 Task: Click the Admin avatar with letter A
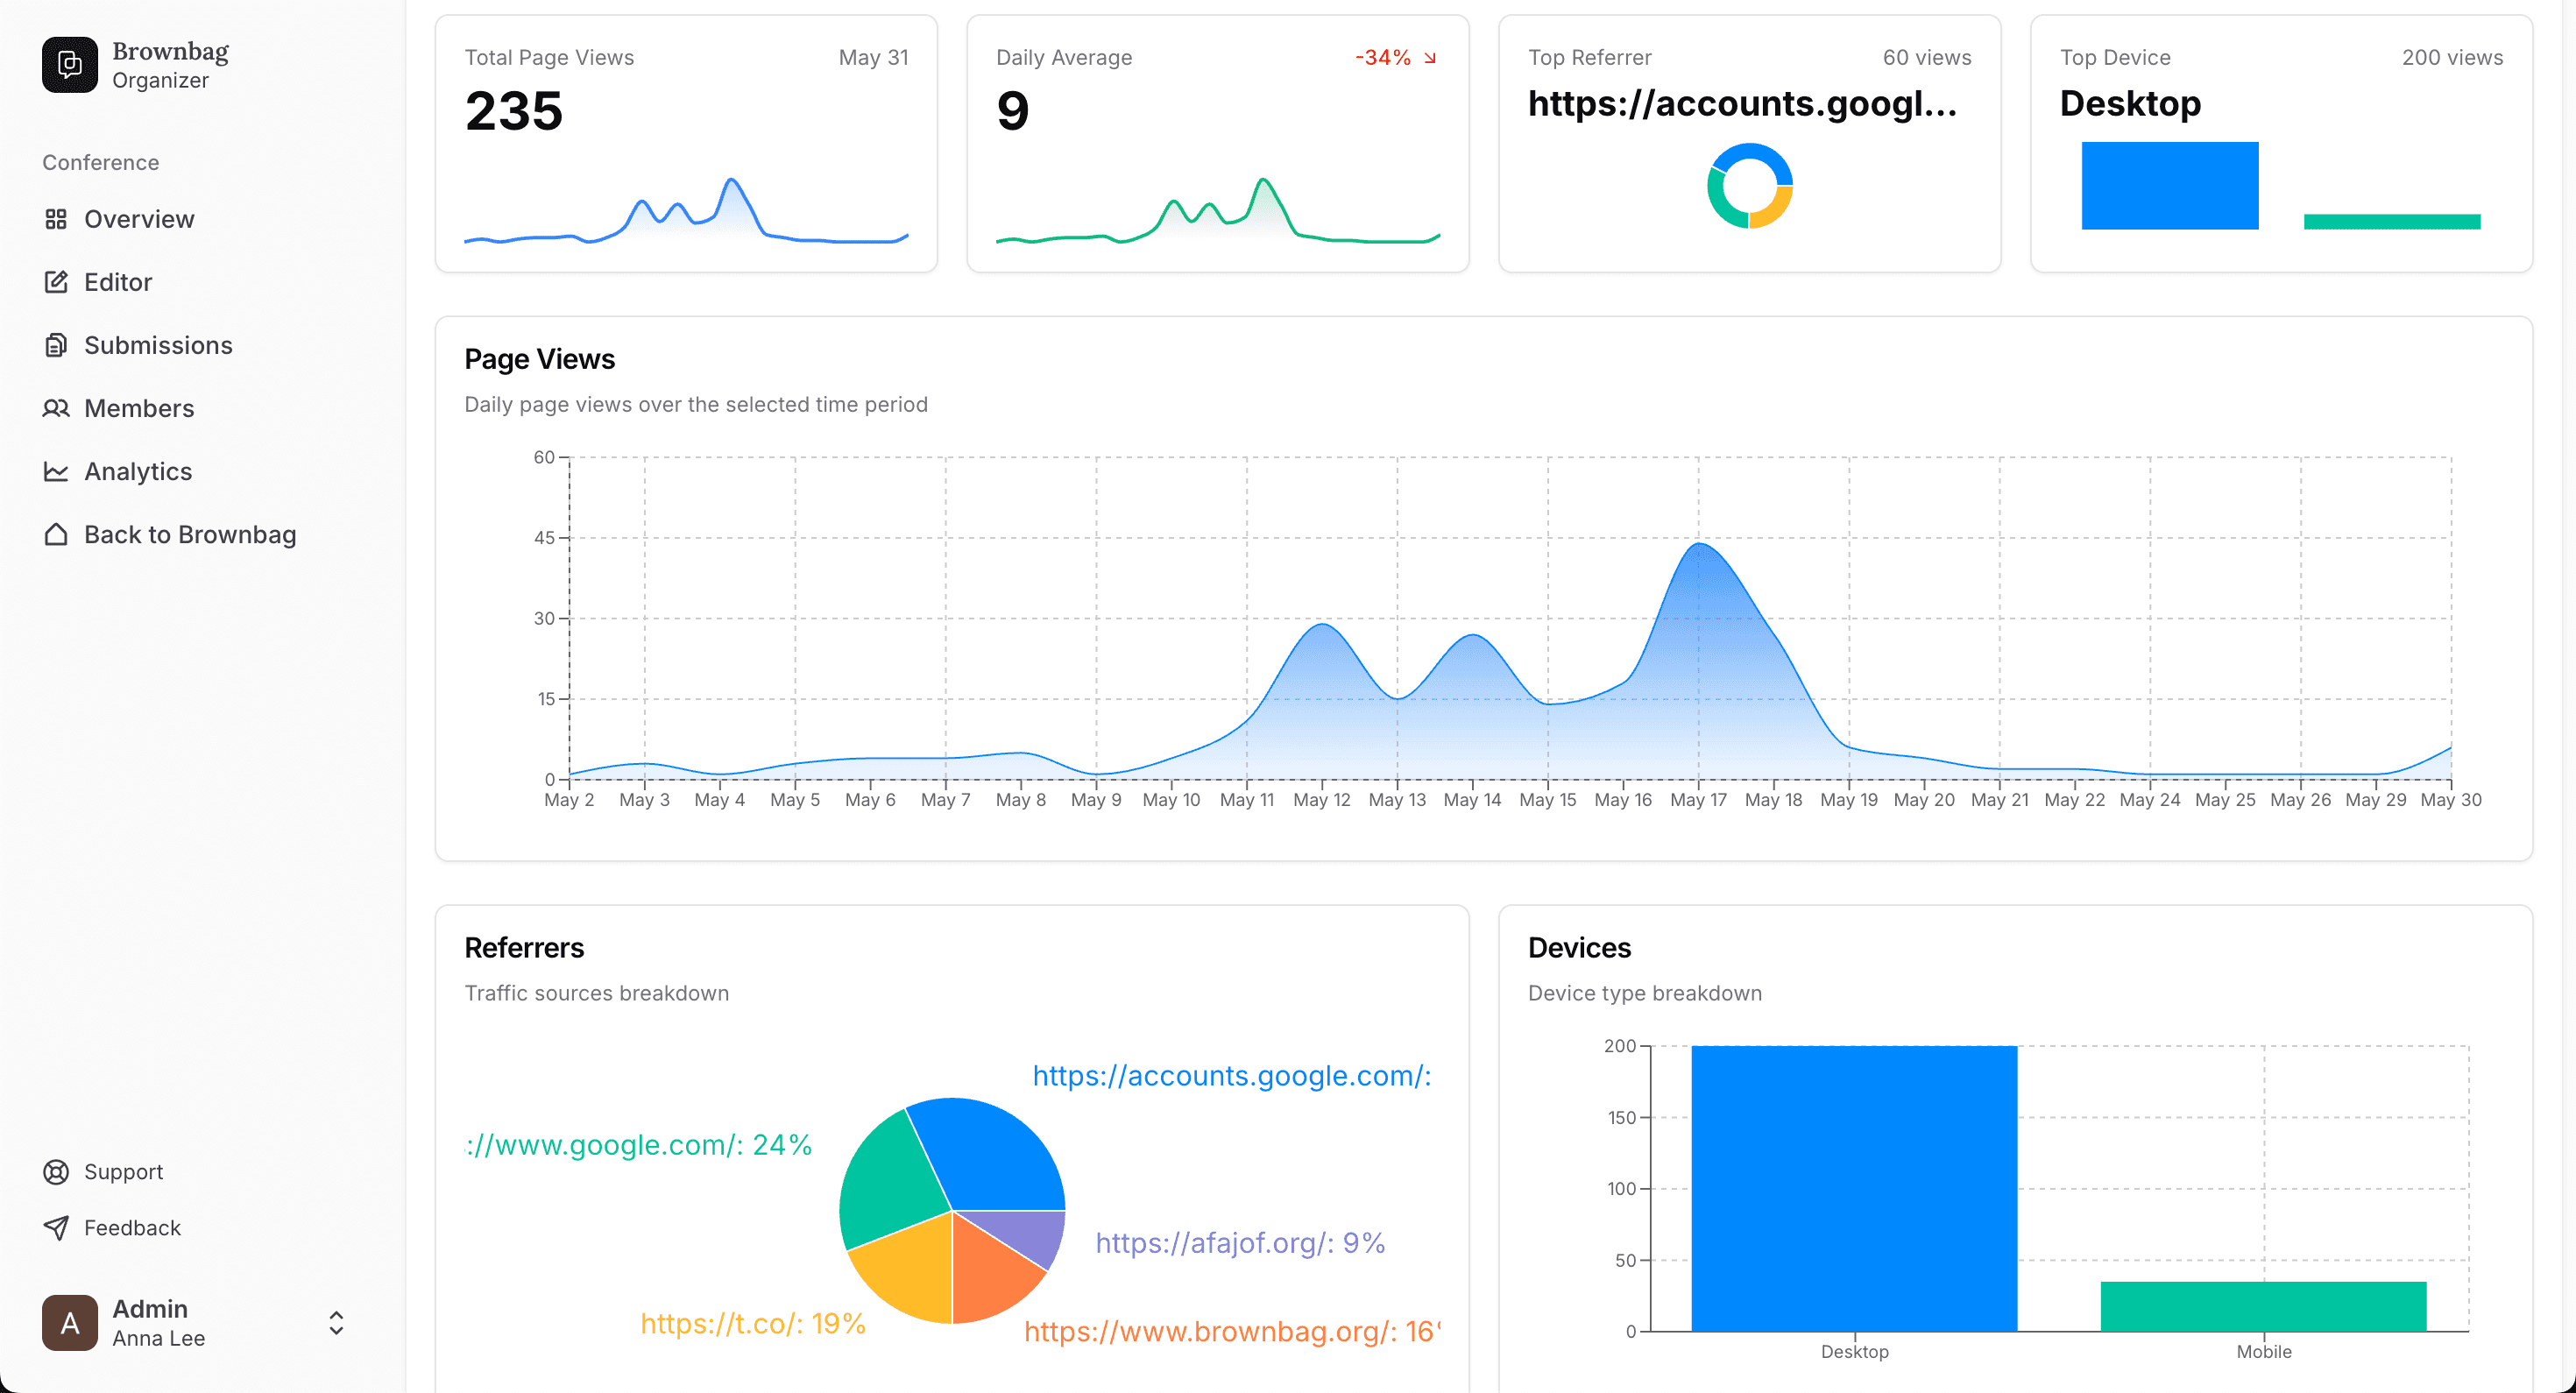point(68,1322)
